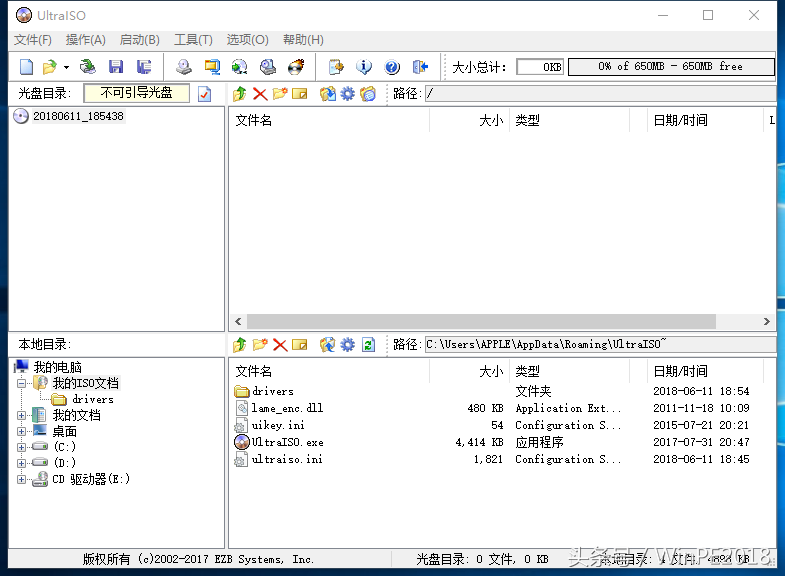Create a new folder in the disc directory toolbar

(x=280, y=93)
